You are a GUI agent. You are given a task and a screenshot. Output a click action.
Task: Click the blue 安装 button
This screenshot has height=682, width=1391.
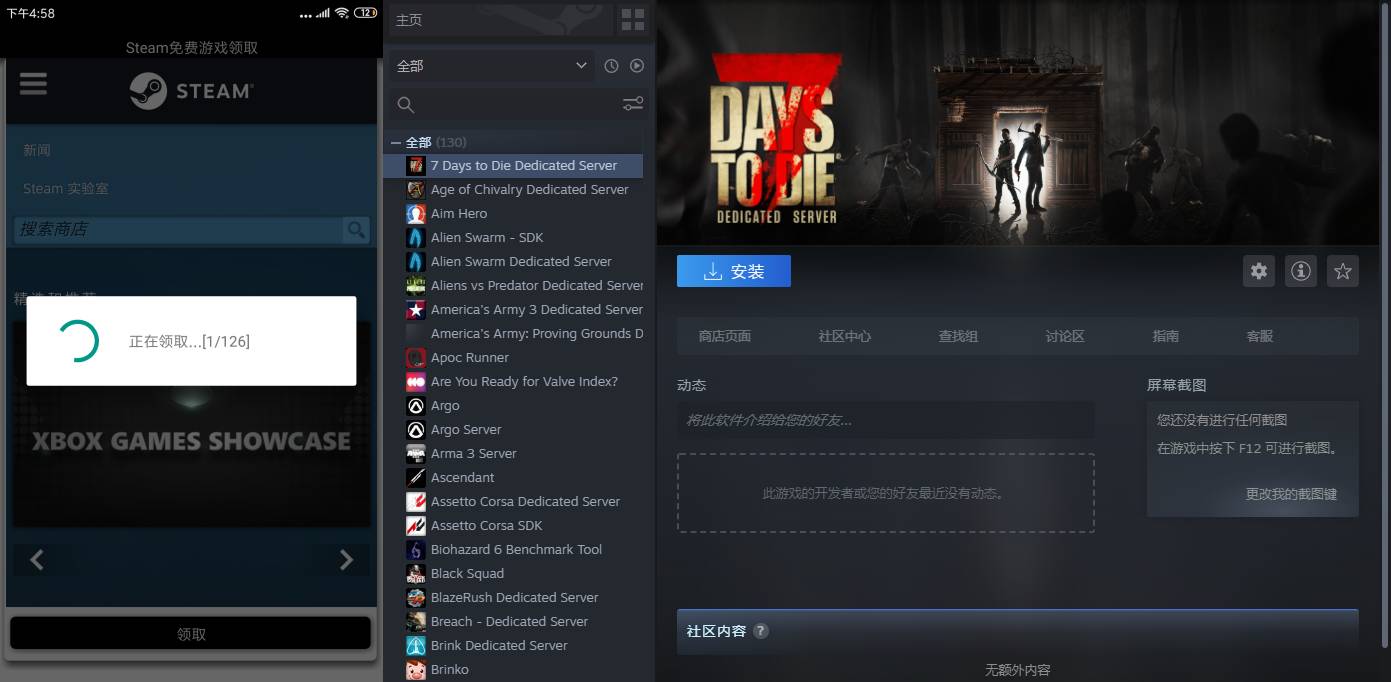[x=733, y=270]
